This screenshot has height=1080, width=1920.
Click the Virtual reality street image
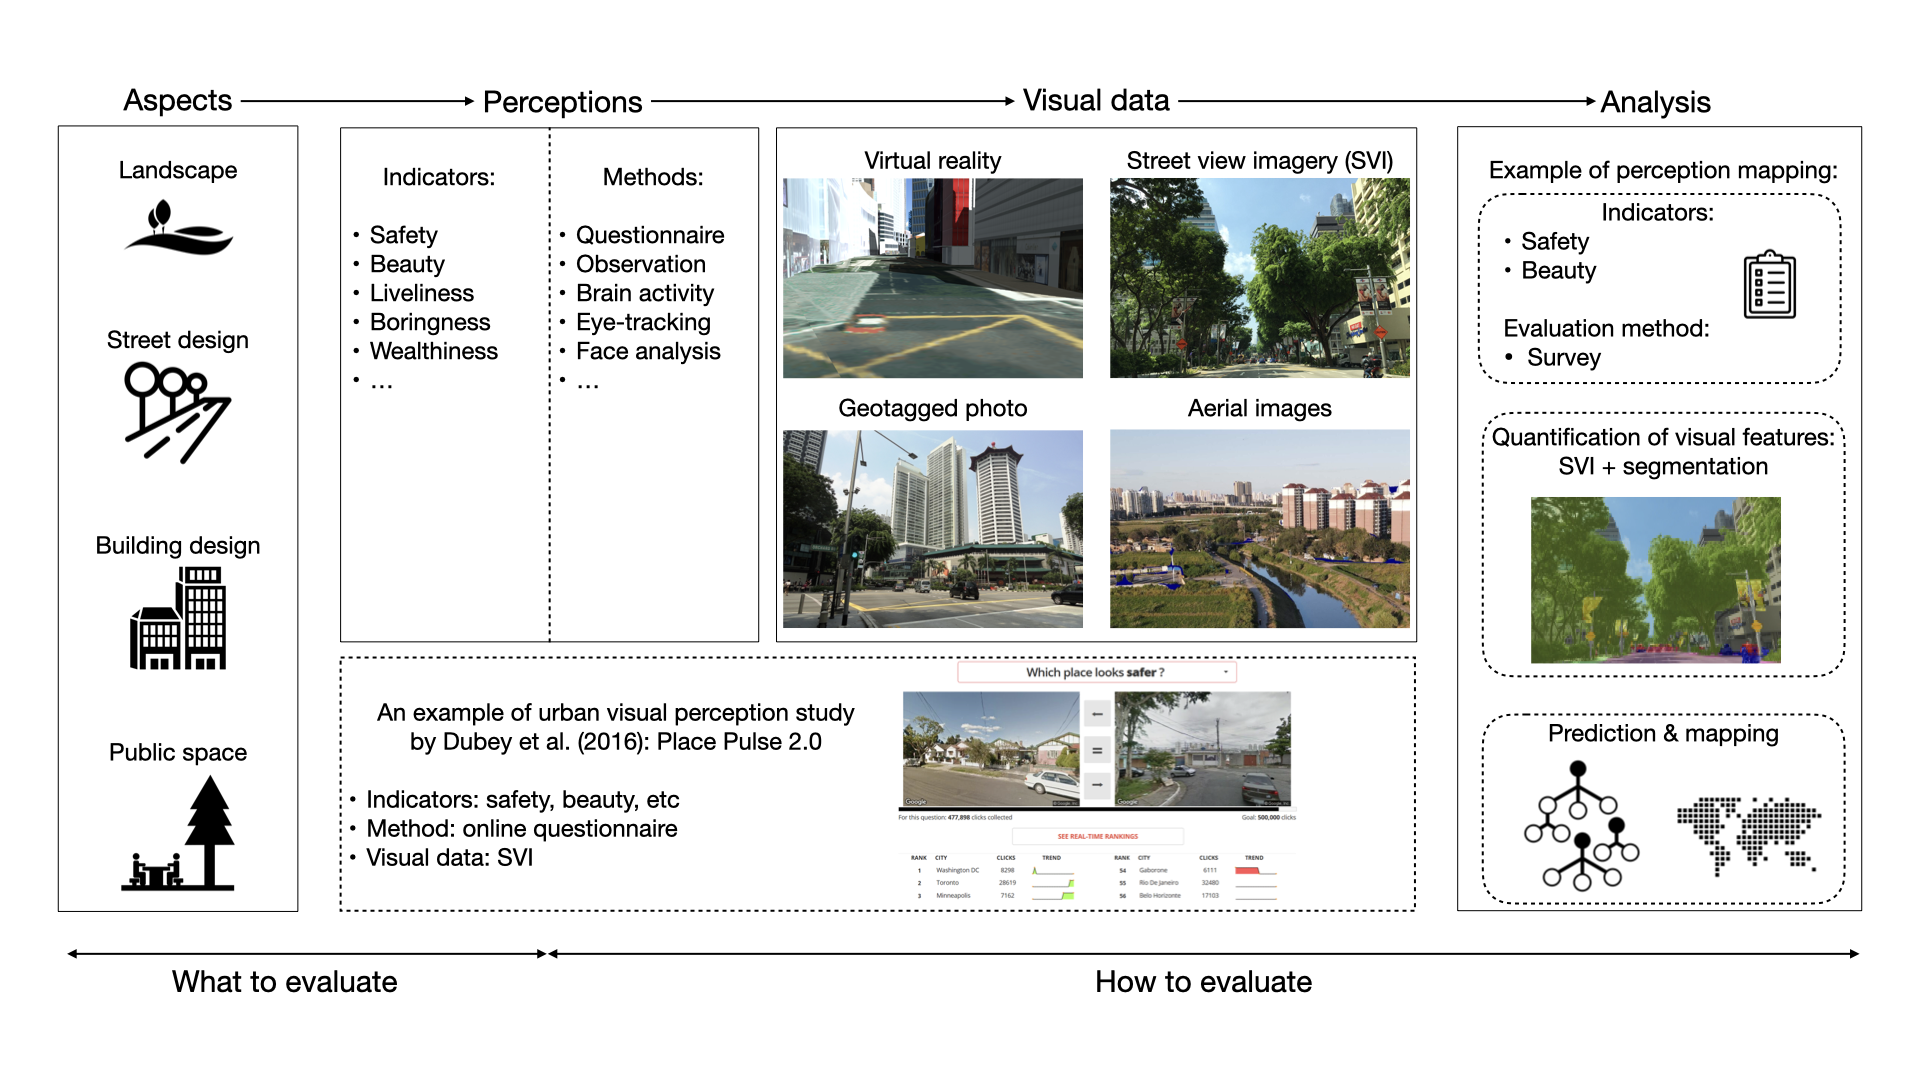(933, 278)
